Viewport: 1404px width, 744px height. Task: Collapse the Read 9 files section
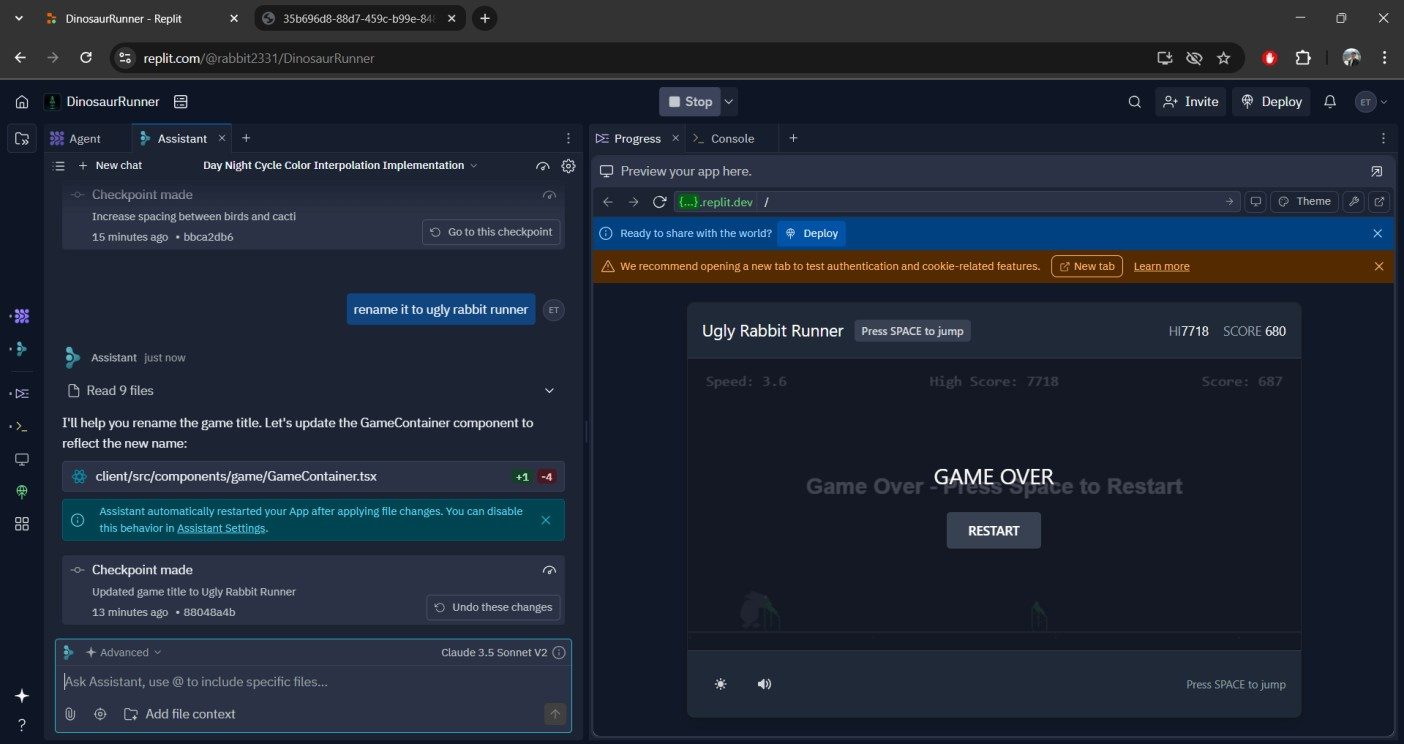[x=549, y=390]
